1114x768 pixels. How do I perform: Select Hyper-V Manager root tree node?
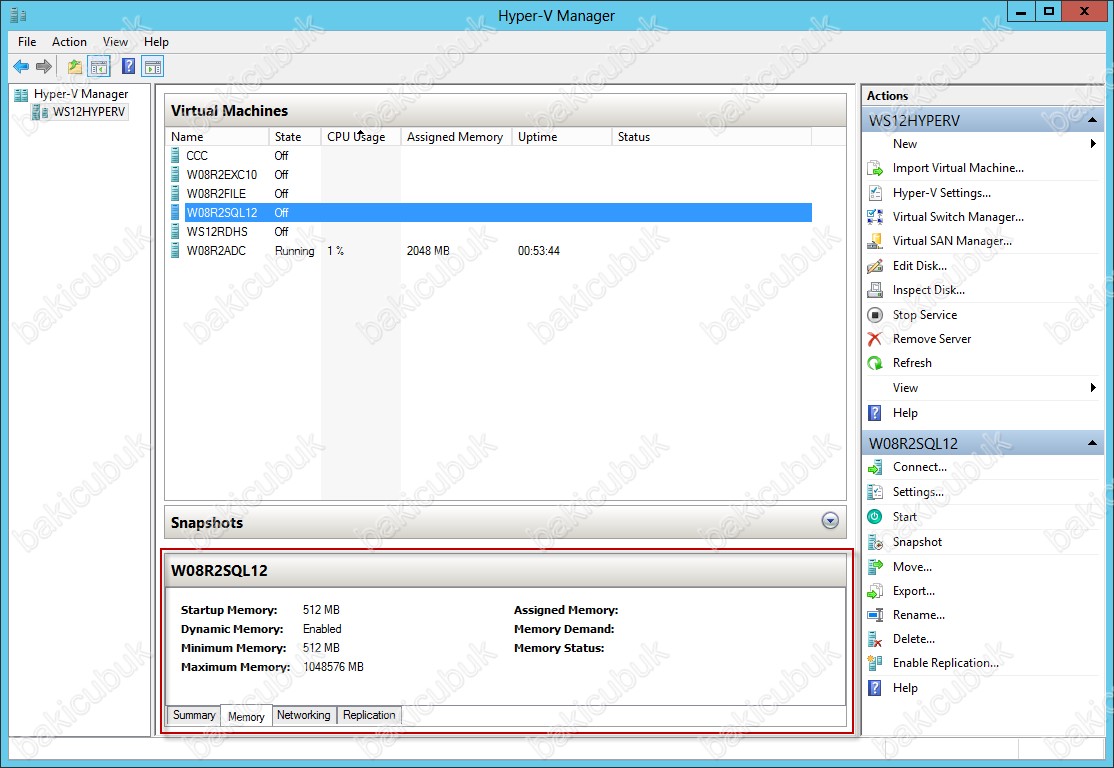(x=81, y=94)
